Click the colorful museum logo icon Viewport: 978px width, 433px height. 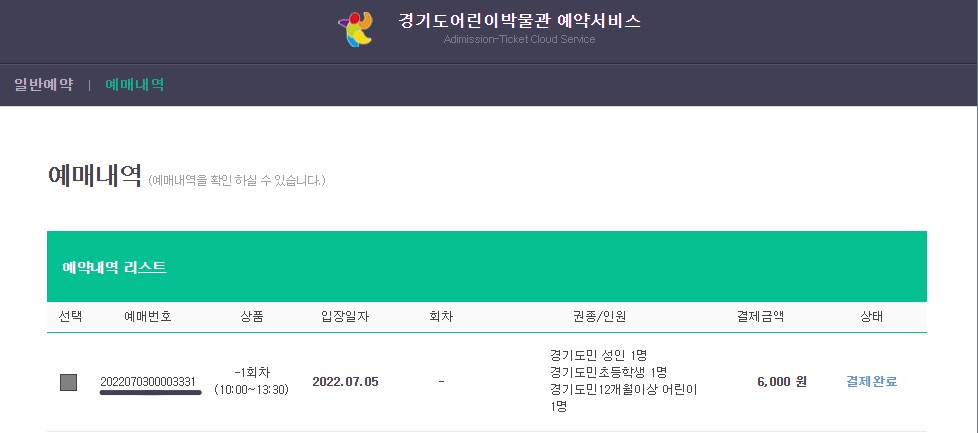coord(355,29)
